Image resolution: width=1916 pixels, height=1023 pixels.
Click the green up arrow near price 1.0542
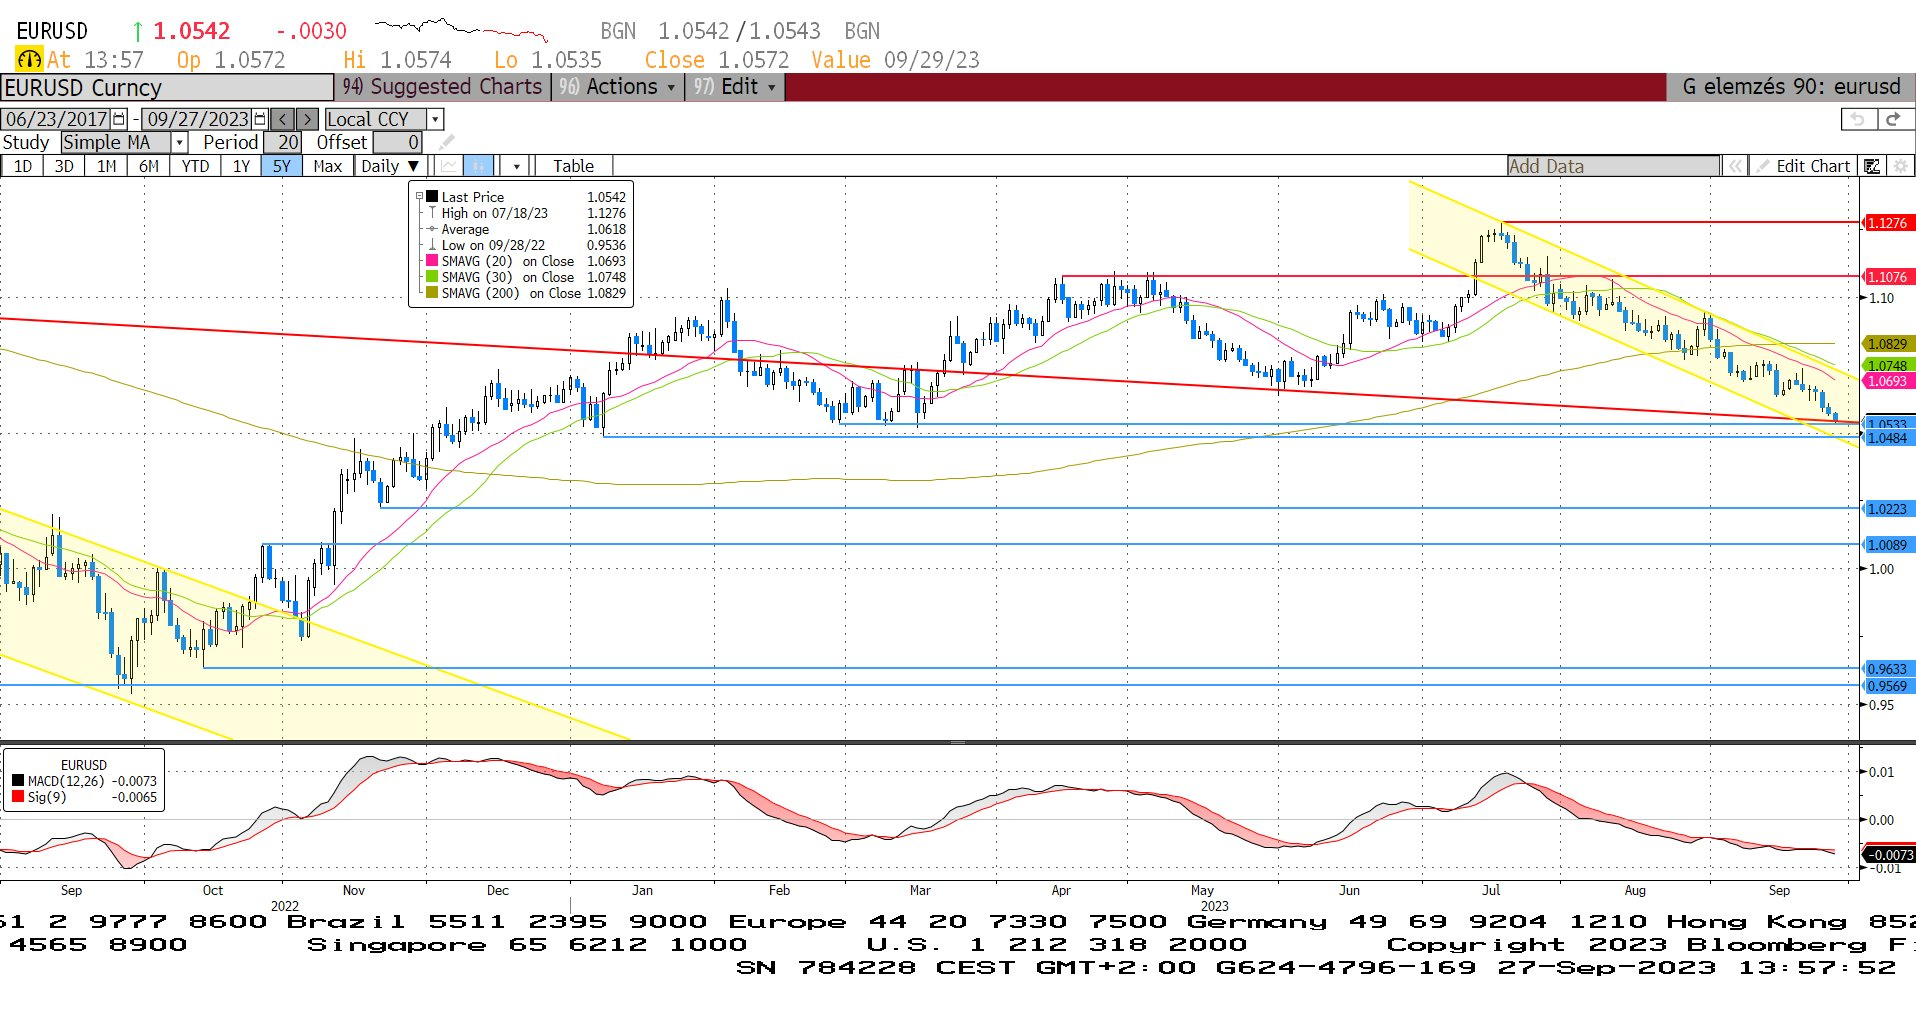[x=138, y=32]
